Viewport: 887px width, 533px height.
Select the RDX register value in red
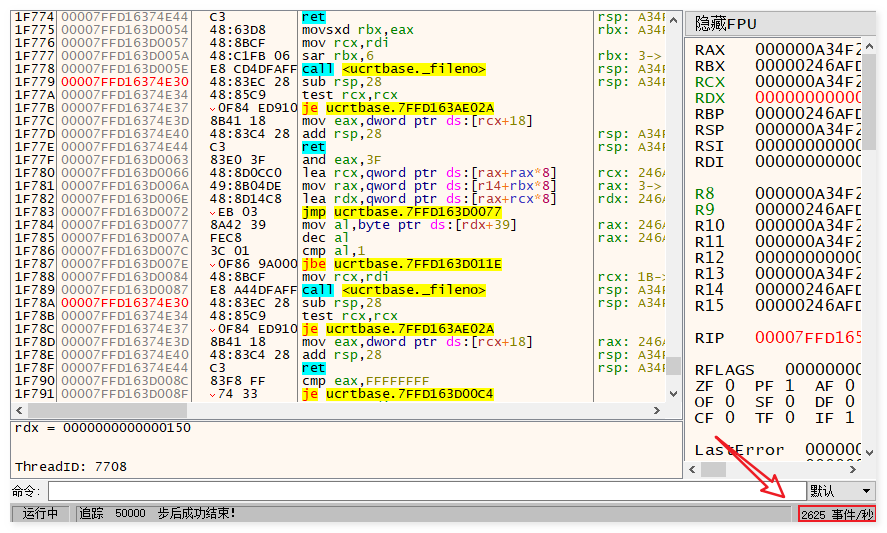point(808,97)
